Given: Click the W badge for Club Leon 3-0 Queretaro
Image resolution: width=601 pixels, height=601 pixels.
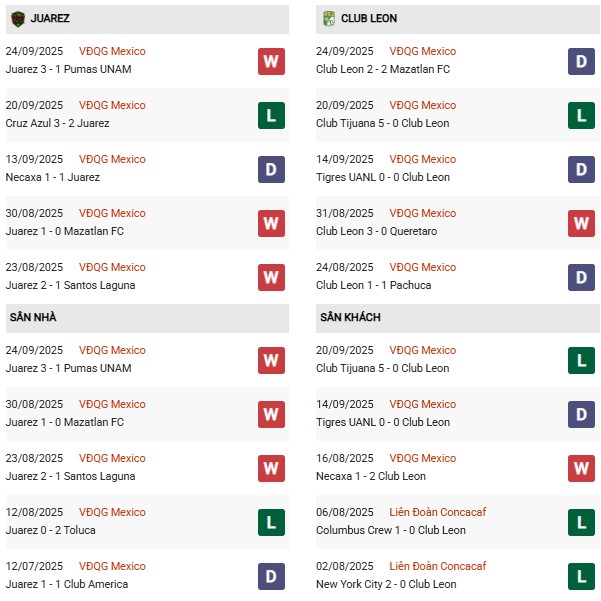Looking at the screenshot, I should coord(581,223).
